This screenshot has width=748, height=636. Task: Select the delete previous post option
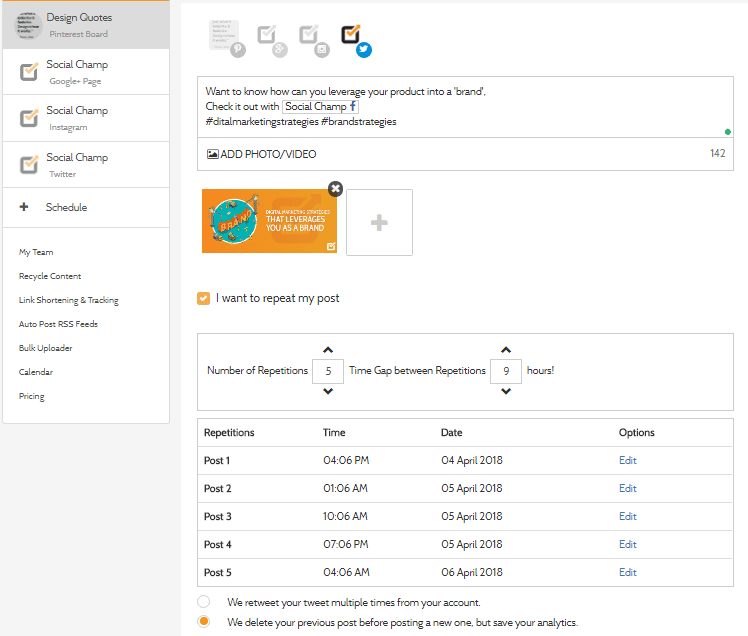tap(204, 622)
